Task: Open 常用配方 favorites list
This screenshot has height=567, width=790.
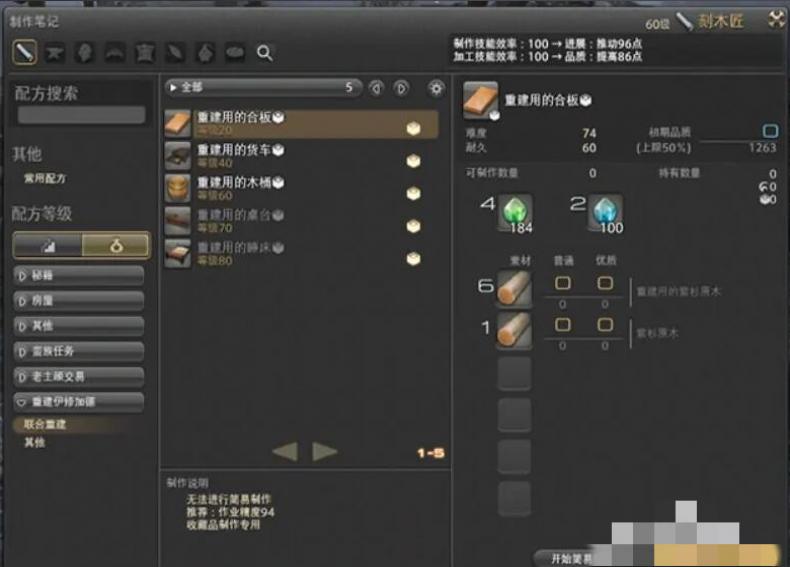Action: pos(45,178)
